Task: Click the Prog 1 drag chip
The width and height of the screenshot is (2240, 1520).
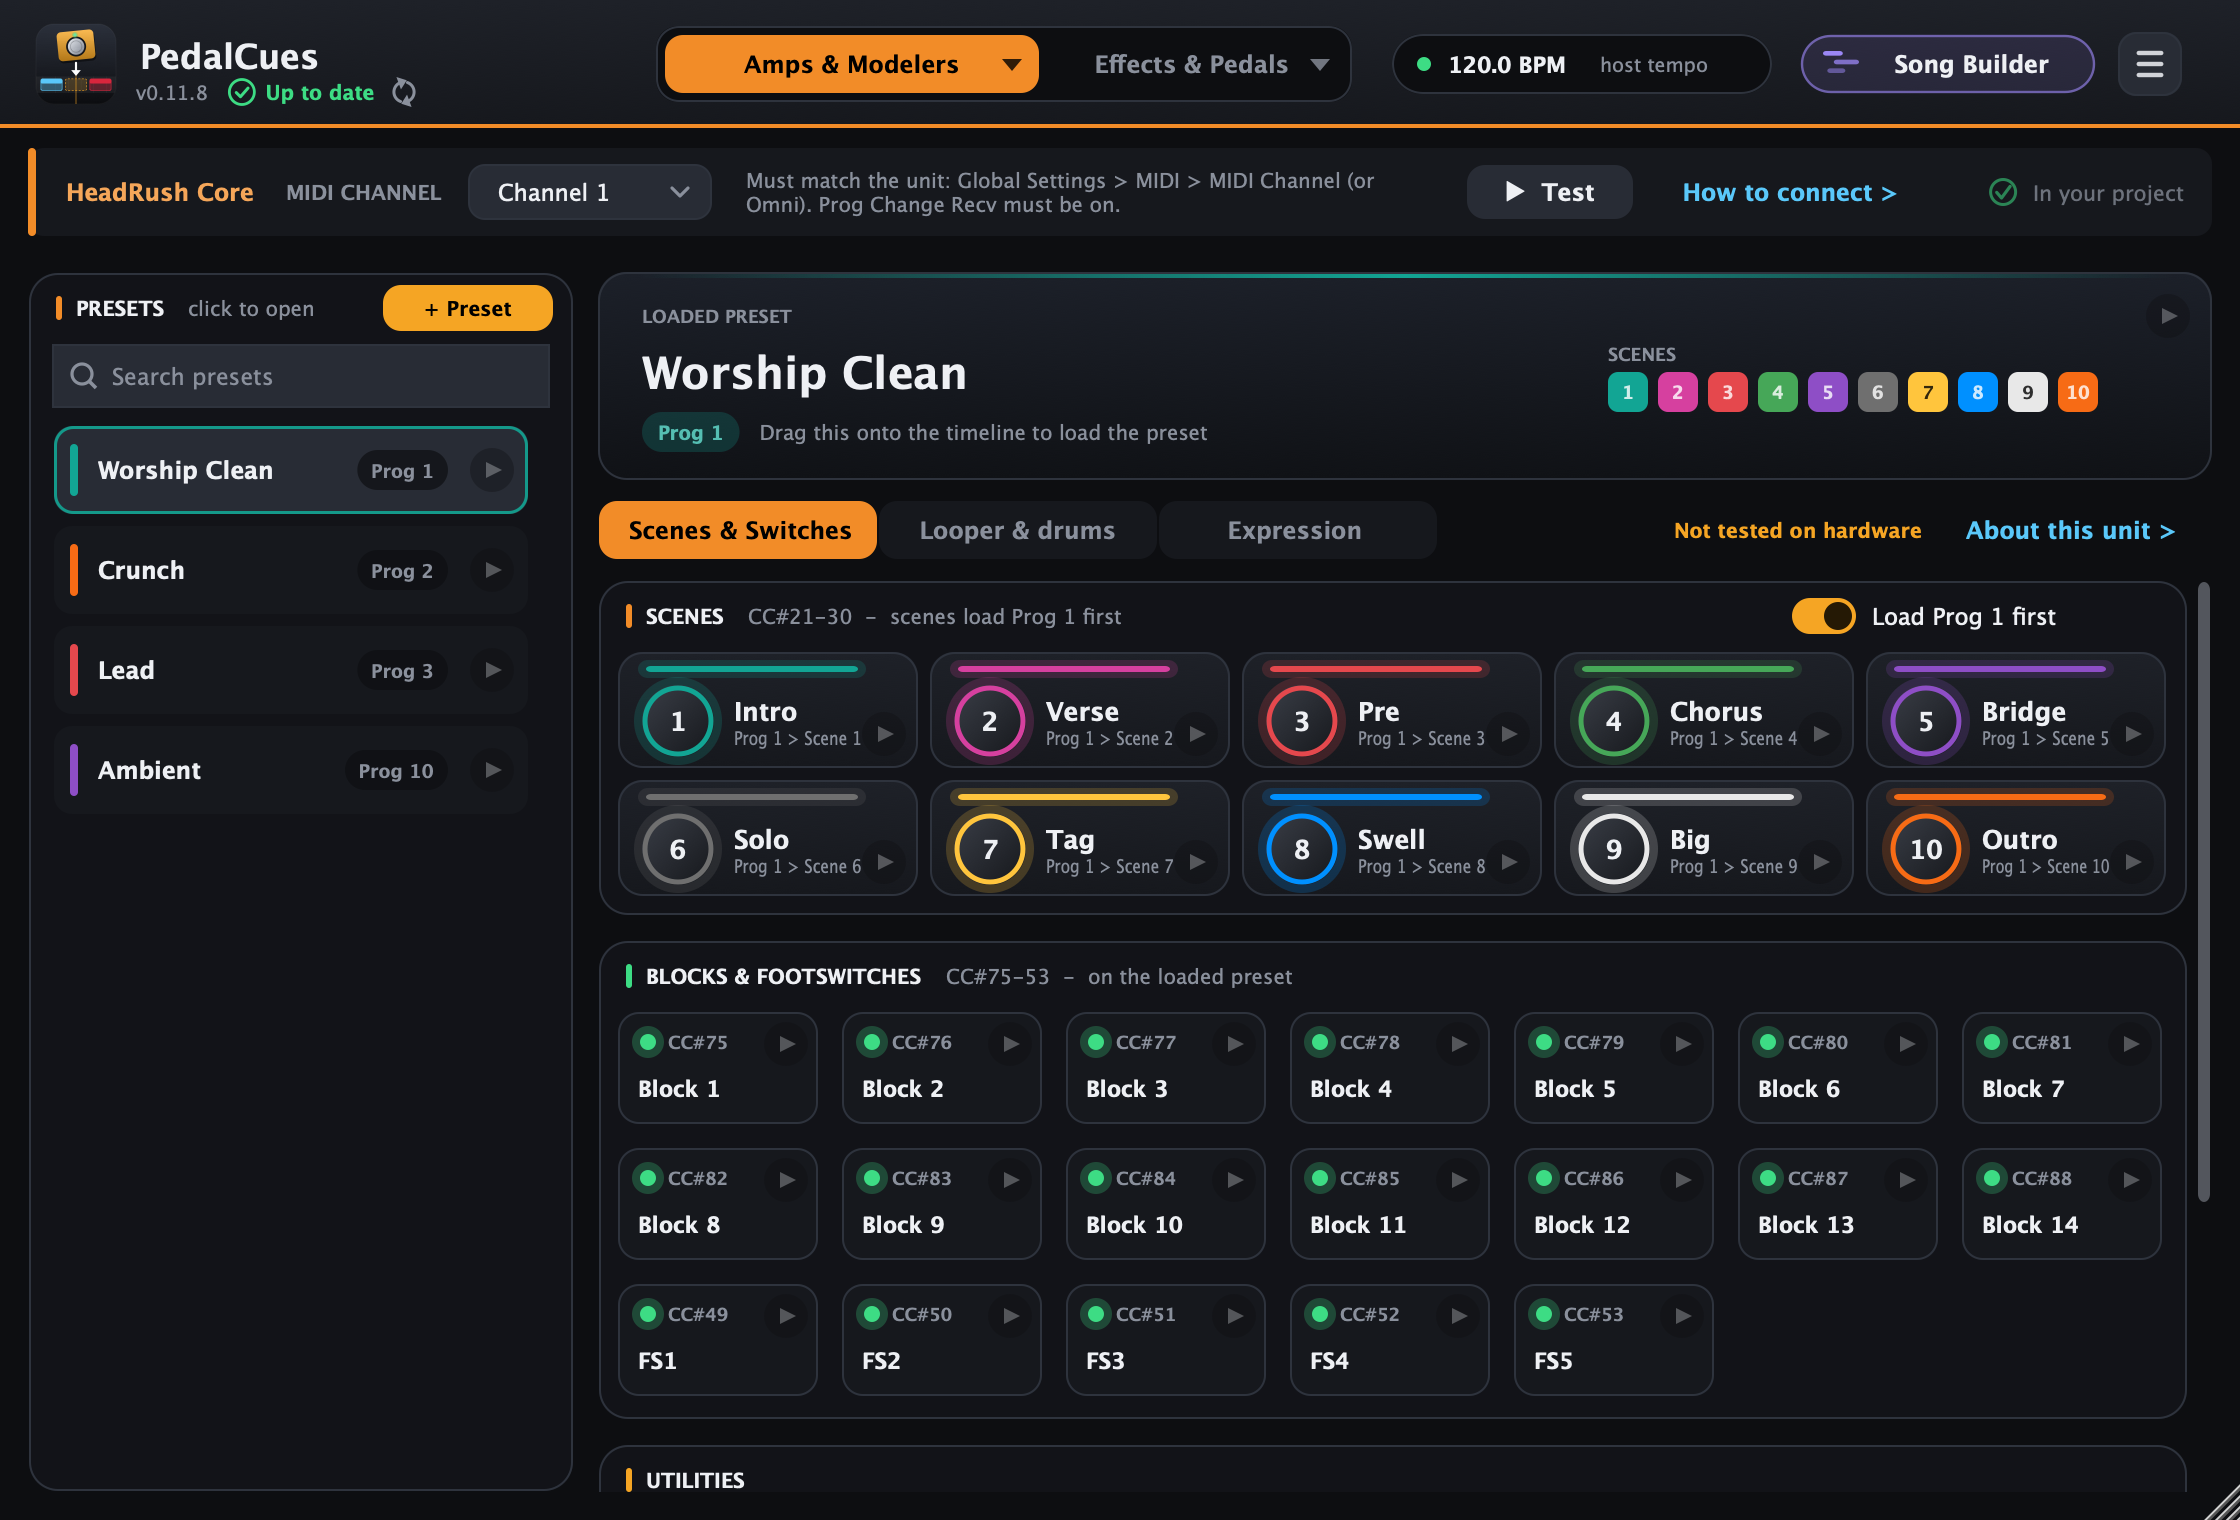Action: pyautogui.click(x=690, y=432)
